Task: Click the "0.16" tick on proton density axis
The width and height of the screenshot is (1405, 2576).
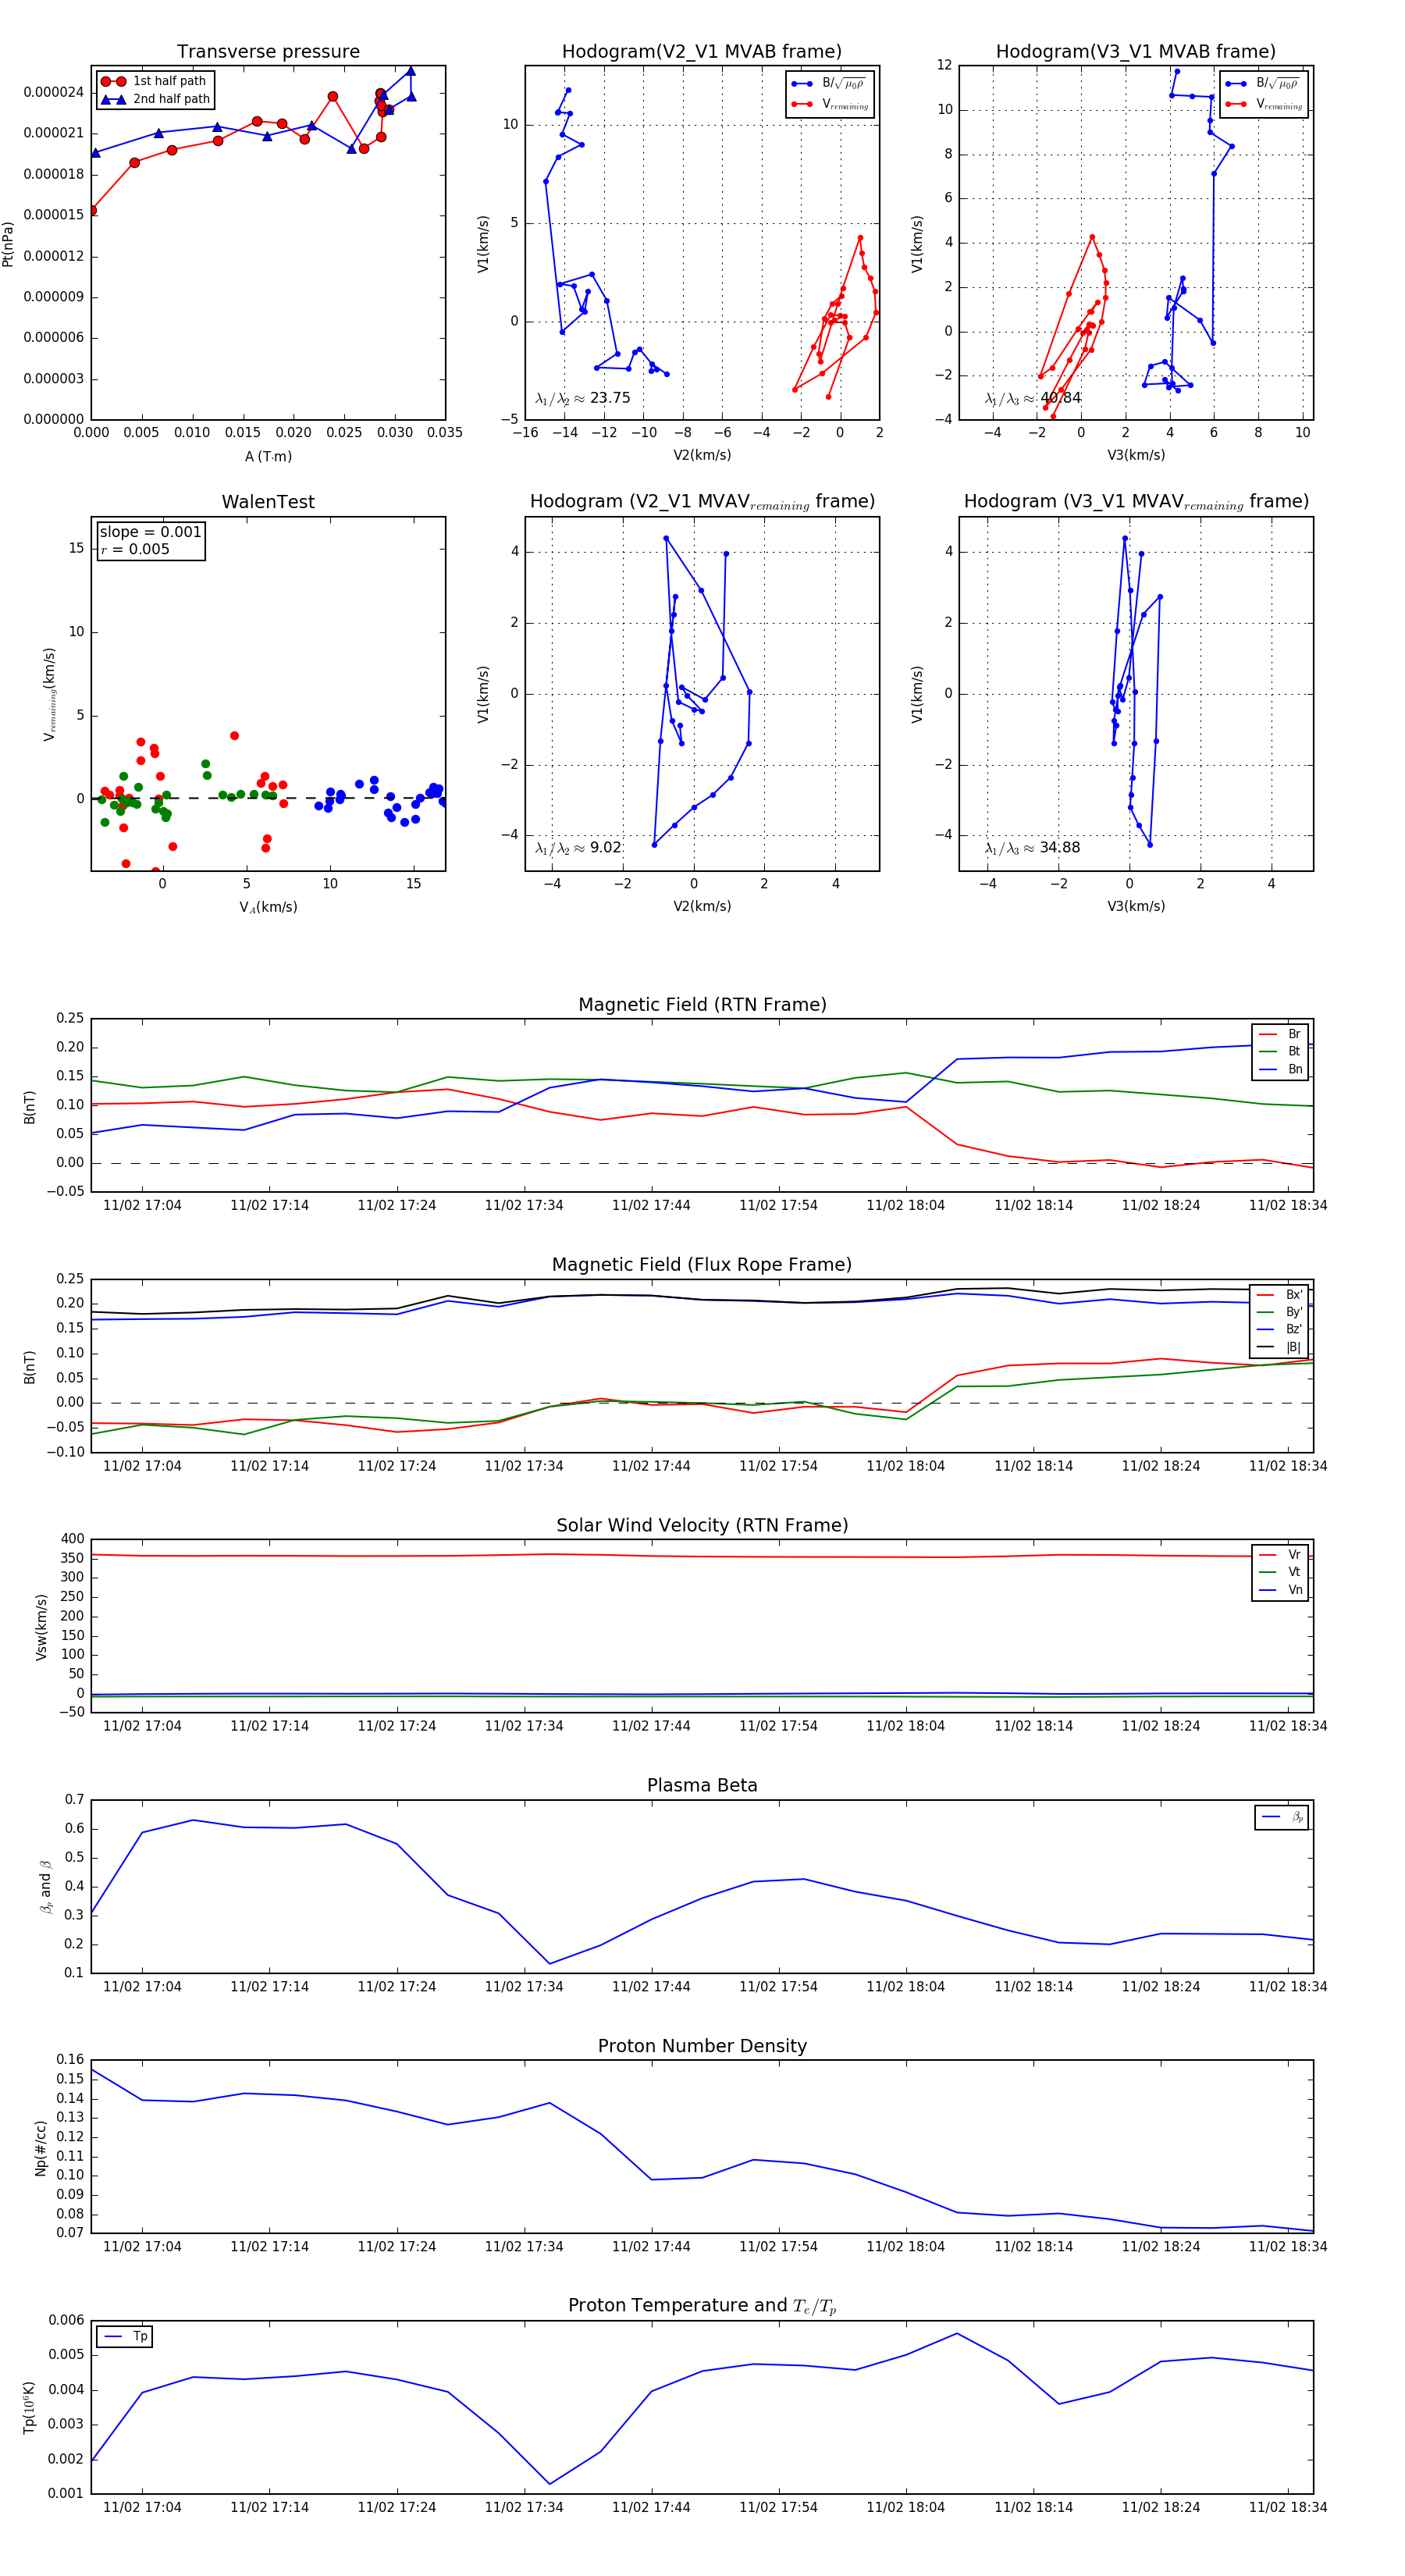Action: point(71,2059)
